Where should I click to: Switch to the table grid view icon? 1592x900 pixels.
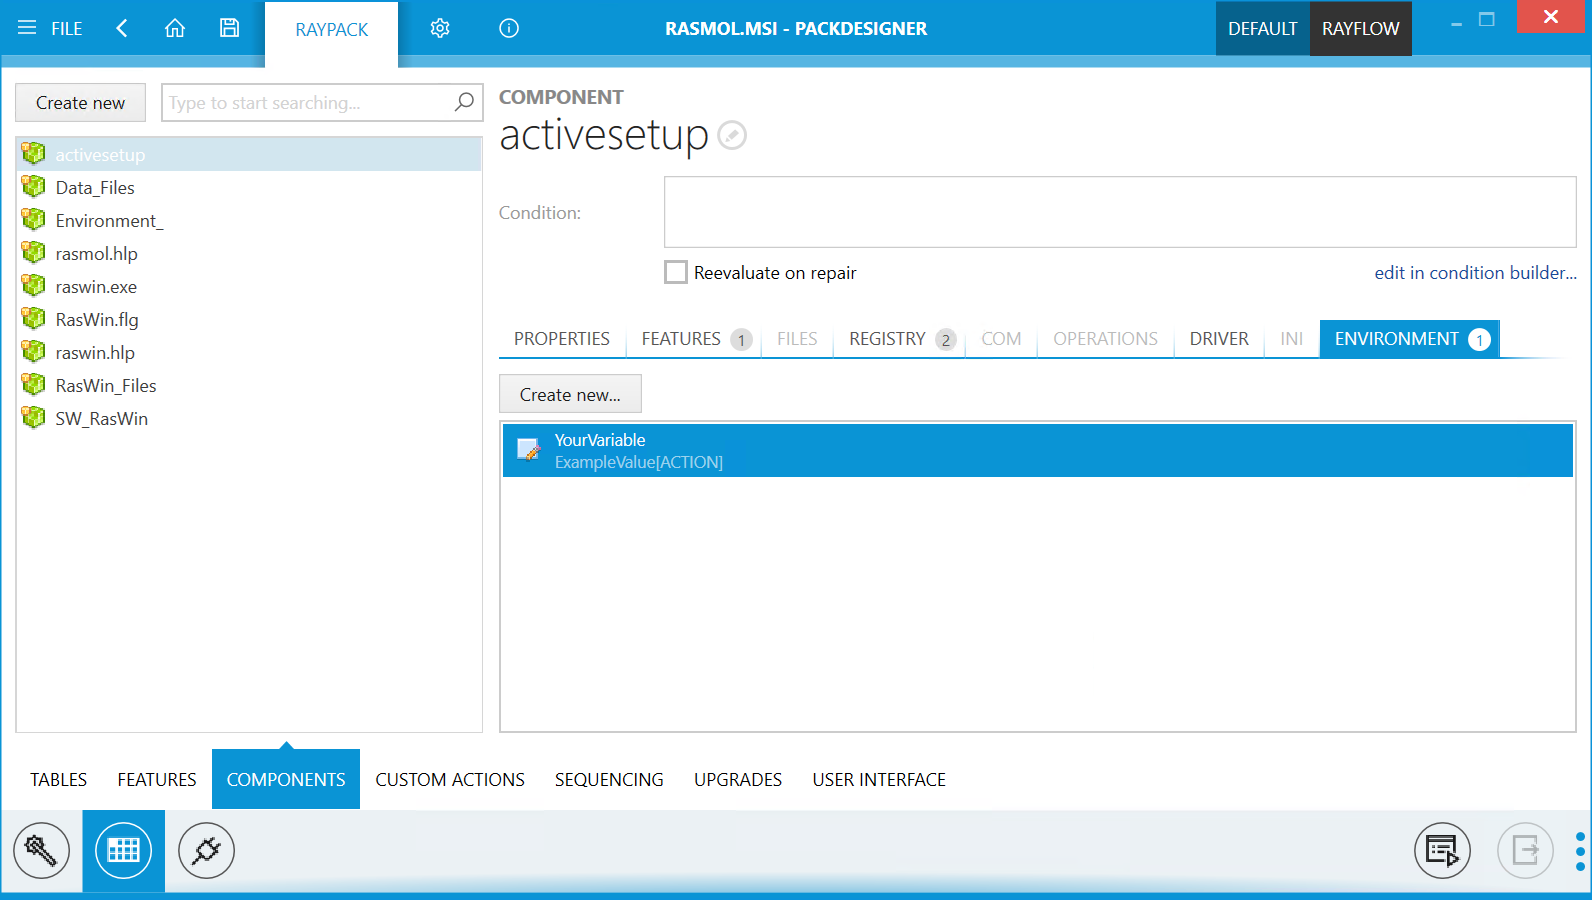tap(123, 851)
